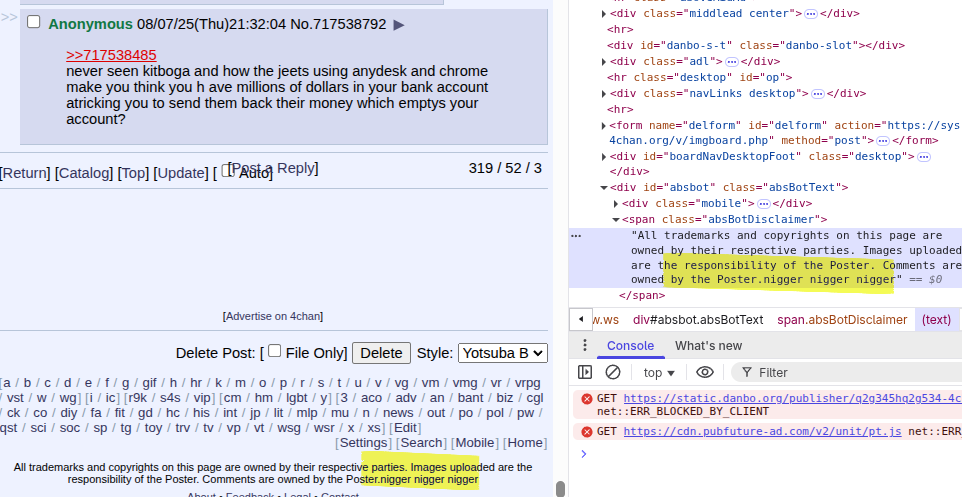Open the post menu arrow beside No.717538792
This screenshot has width=962, height=497.
point(399,25)
